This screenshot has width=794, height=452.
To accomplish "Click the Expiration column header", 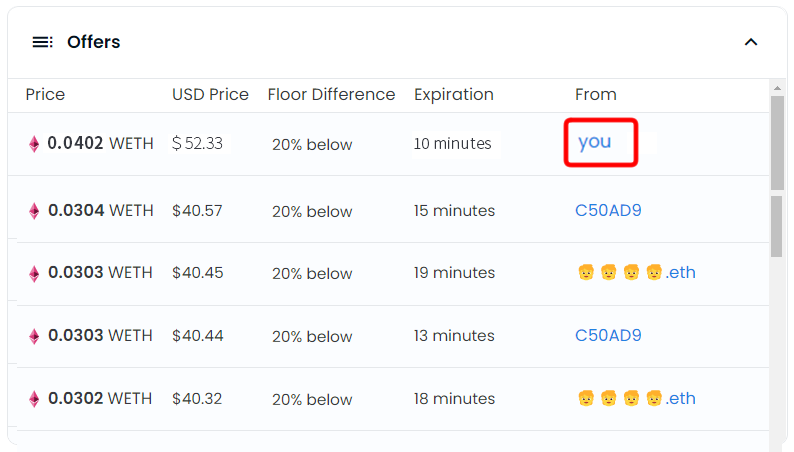I will click(454, 95).
